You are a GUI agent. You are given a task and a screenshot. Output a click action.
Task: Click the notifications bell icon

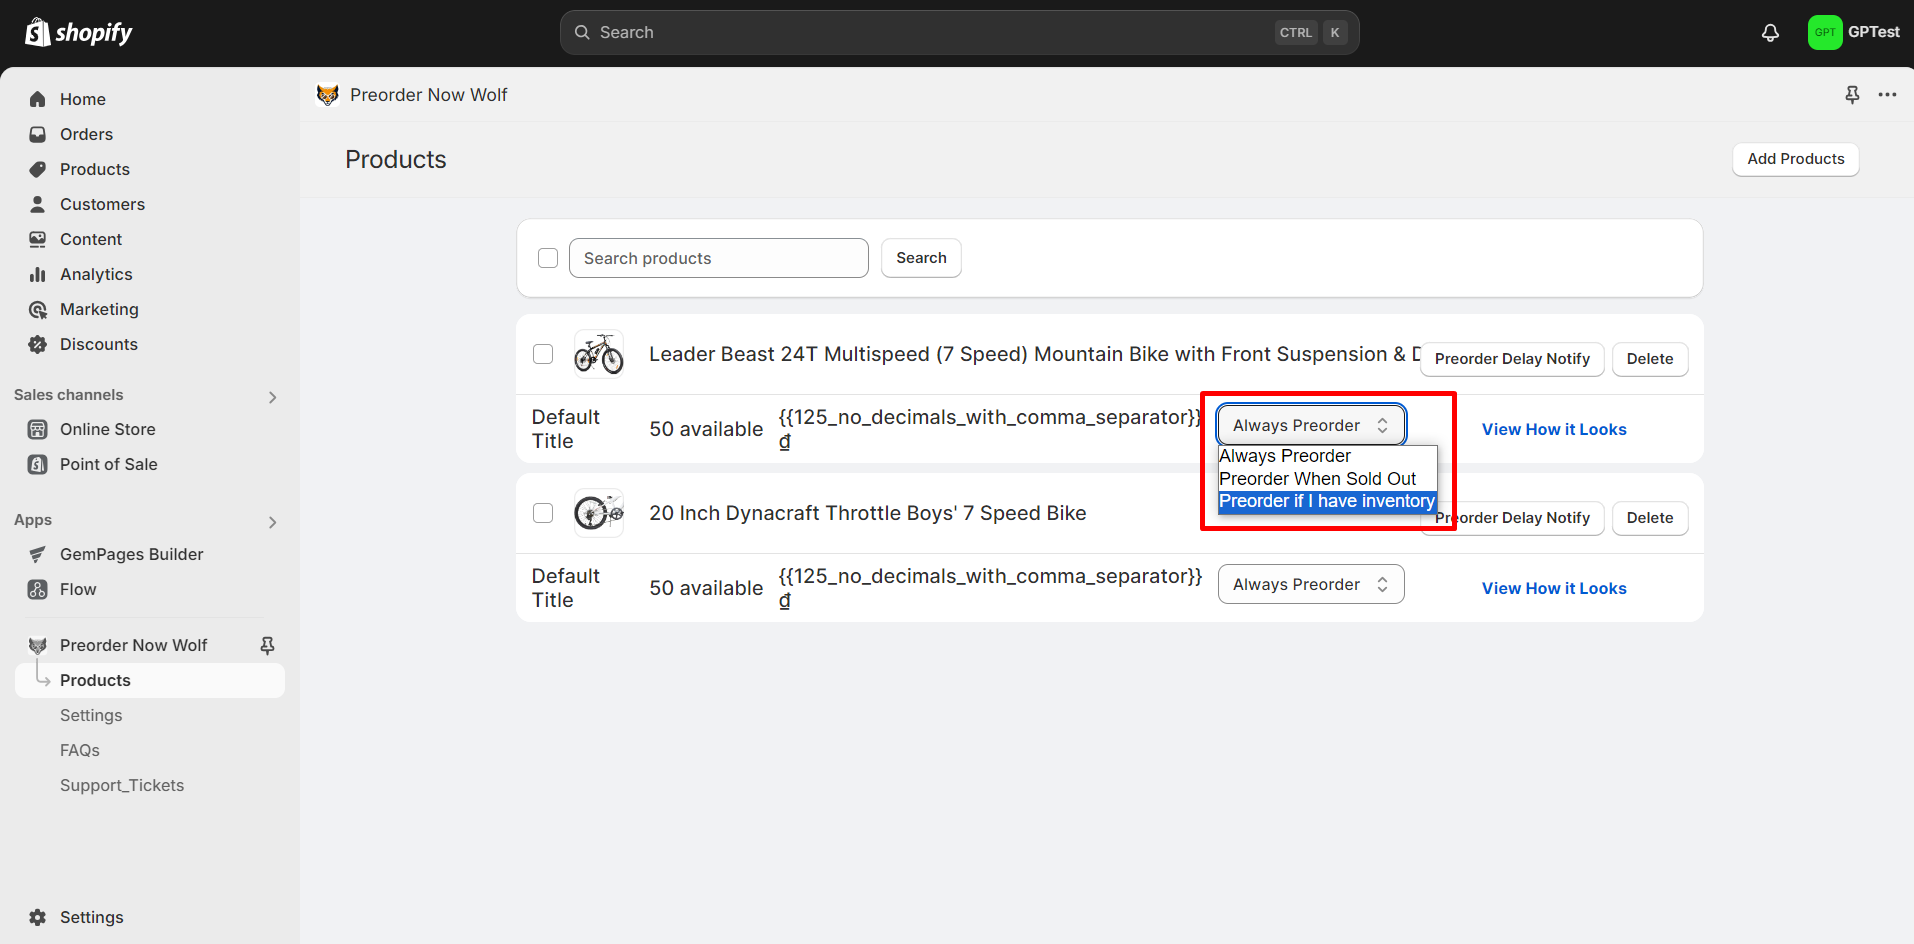click(1770, 33)
